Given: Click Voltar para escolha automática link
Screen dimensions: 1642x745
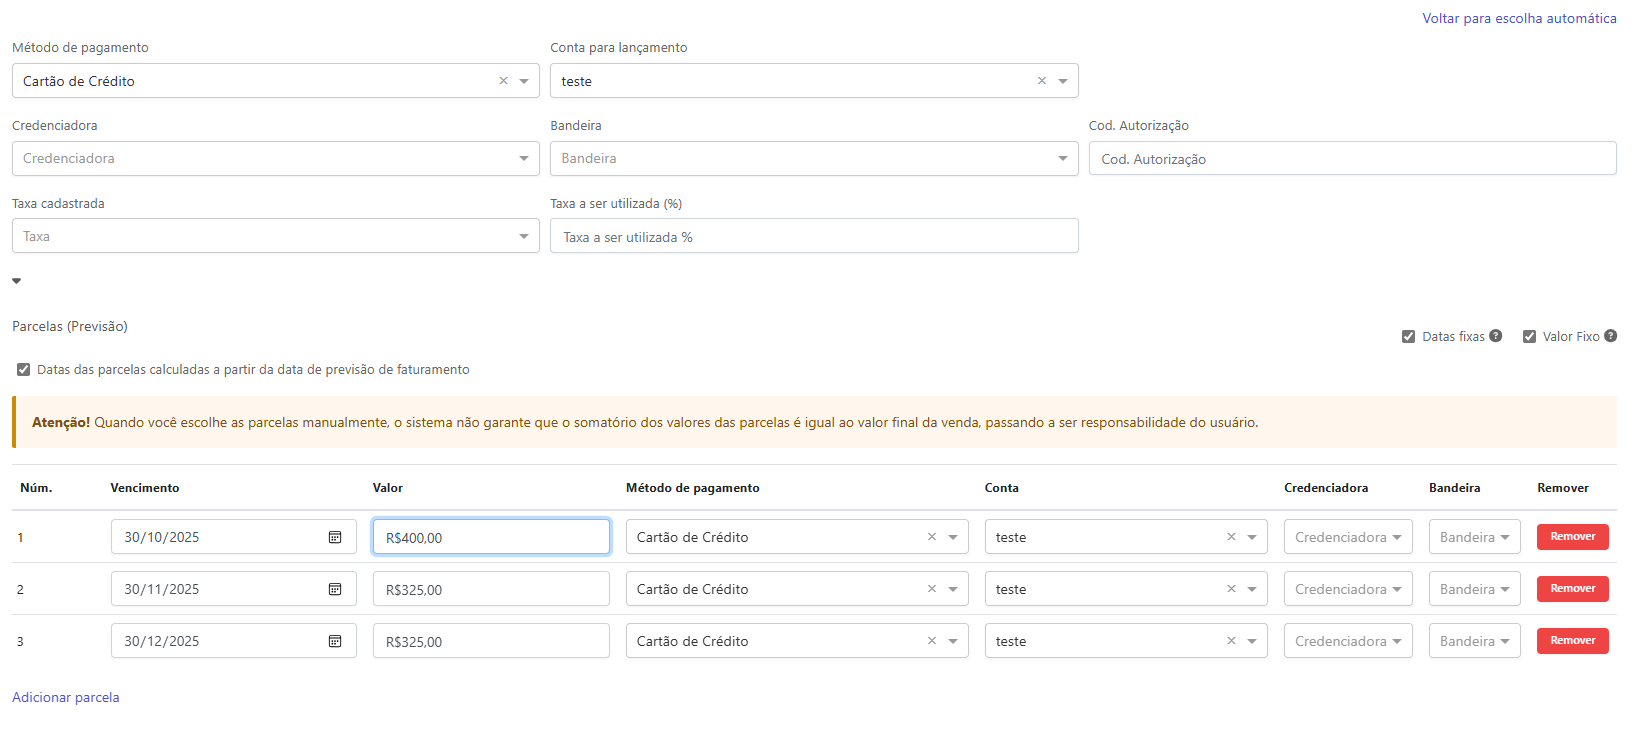Looking at the screenshot, I should coord(1519,18).
